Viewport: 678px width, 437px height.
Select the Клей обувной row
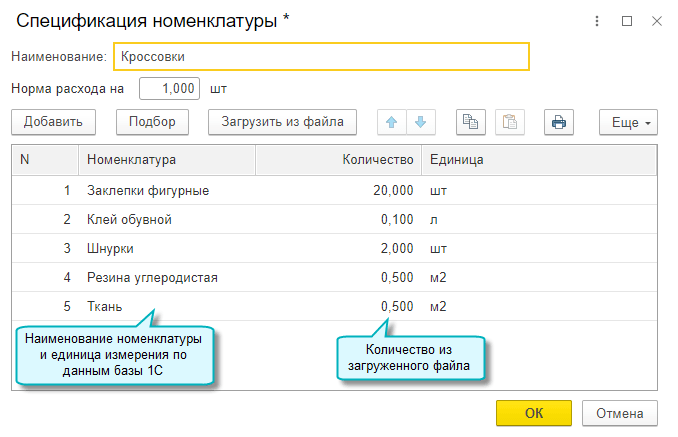pos(130,219)
